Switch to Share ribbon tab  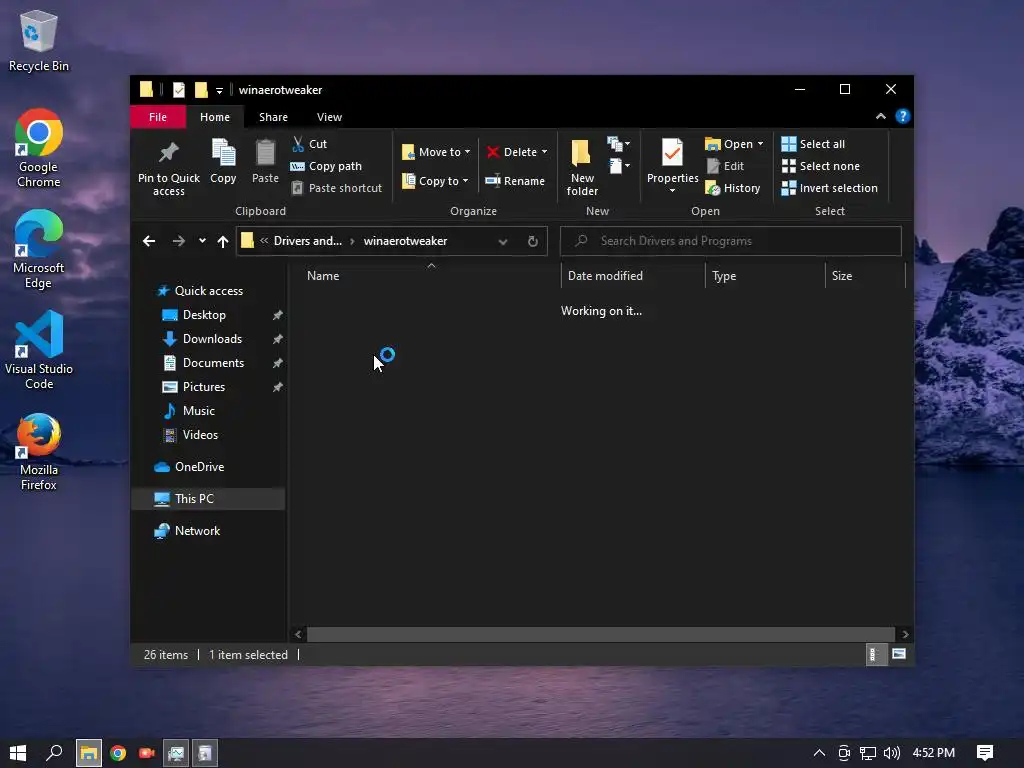pos(273,117)
